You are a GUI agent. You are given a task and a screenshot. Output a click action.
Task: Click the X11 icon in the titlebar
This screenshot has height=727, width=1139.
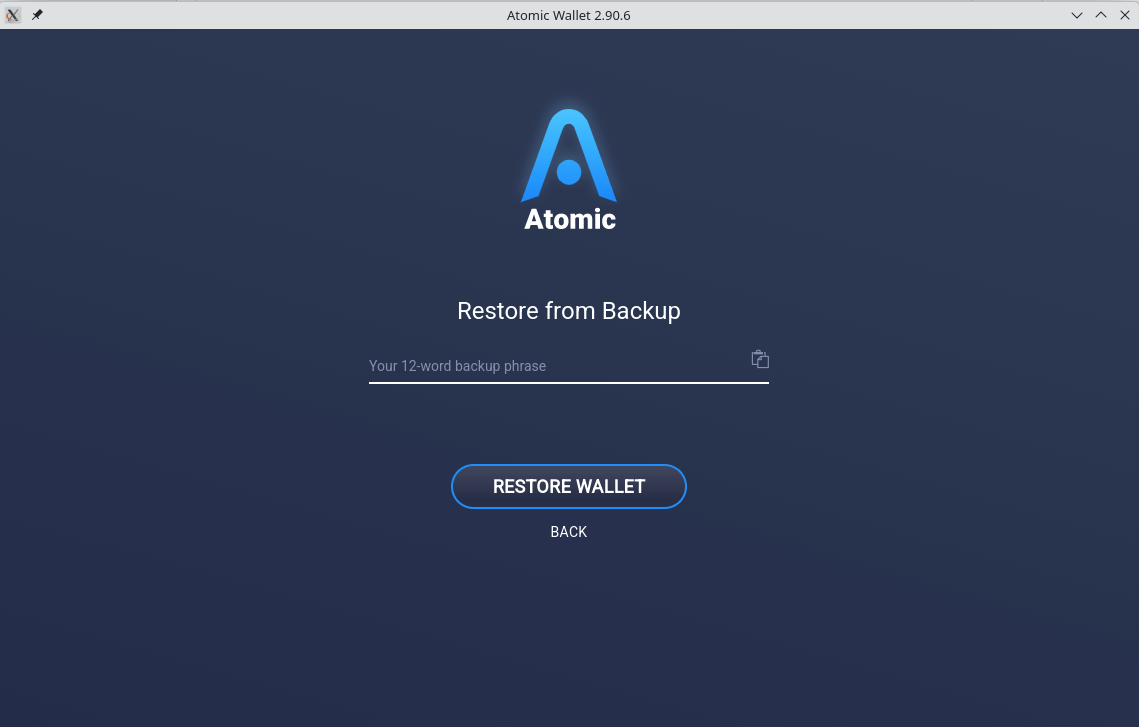point(13,15)
